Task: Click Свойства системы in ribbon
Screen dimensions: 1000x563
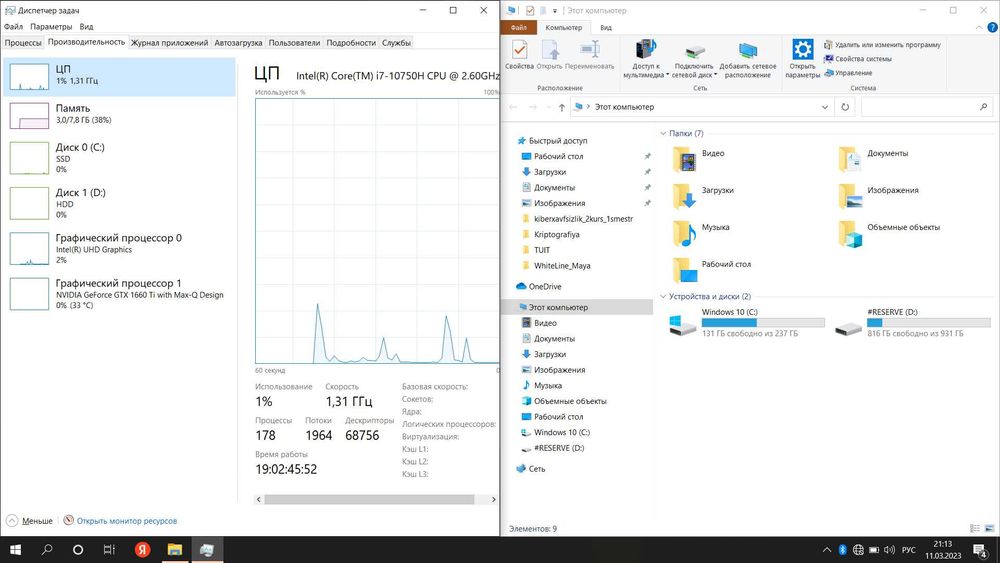Action: tap(858, 59)
